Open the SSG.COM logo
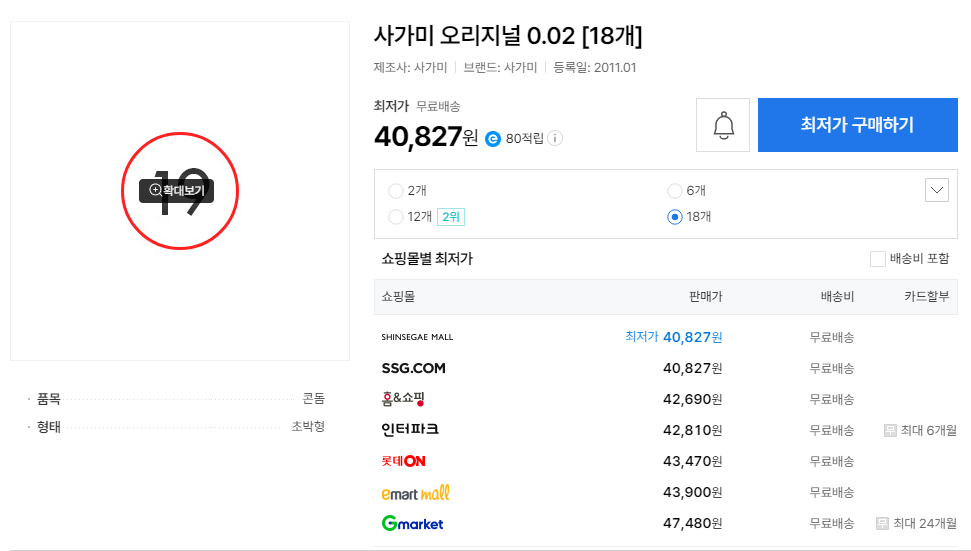The width and height of the screenshot is (971, 551). (x=414, y=368)
